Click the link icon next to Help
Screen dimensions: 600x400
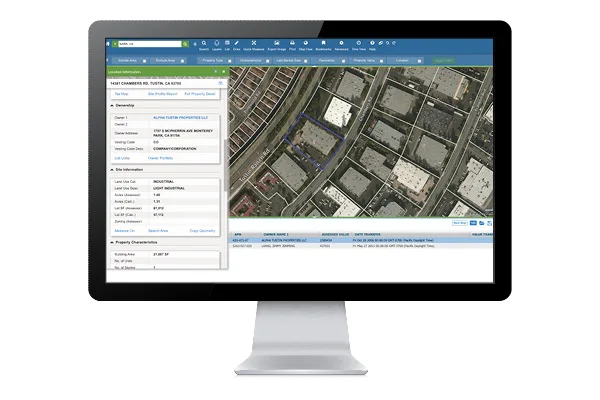point(381,43)
